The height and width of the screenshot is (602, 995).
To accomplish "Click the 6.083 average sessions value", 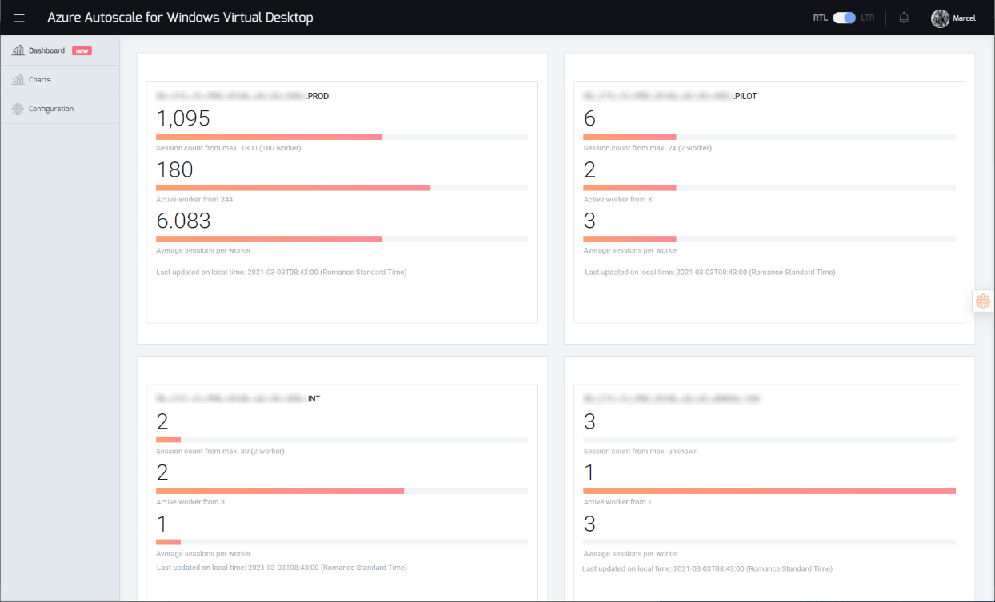I will click(183, 221).
